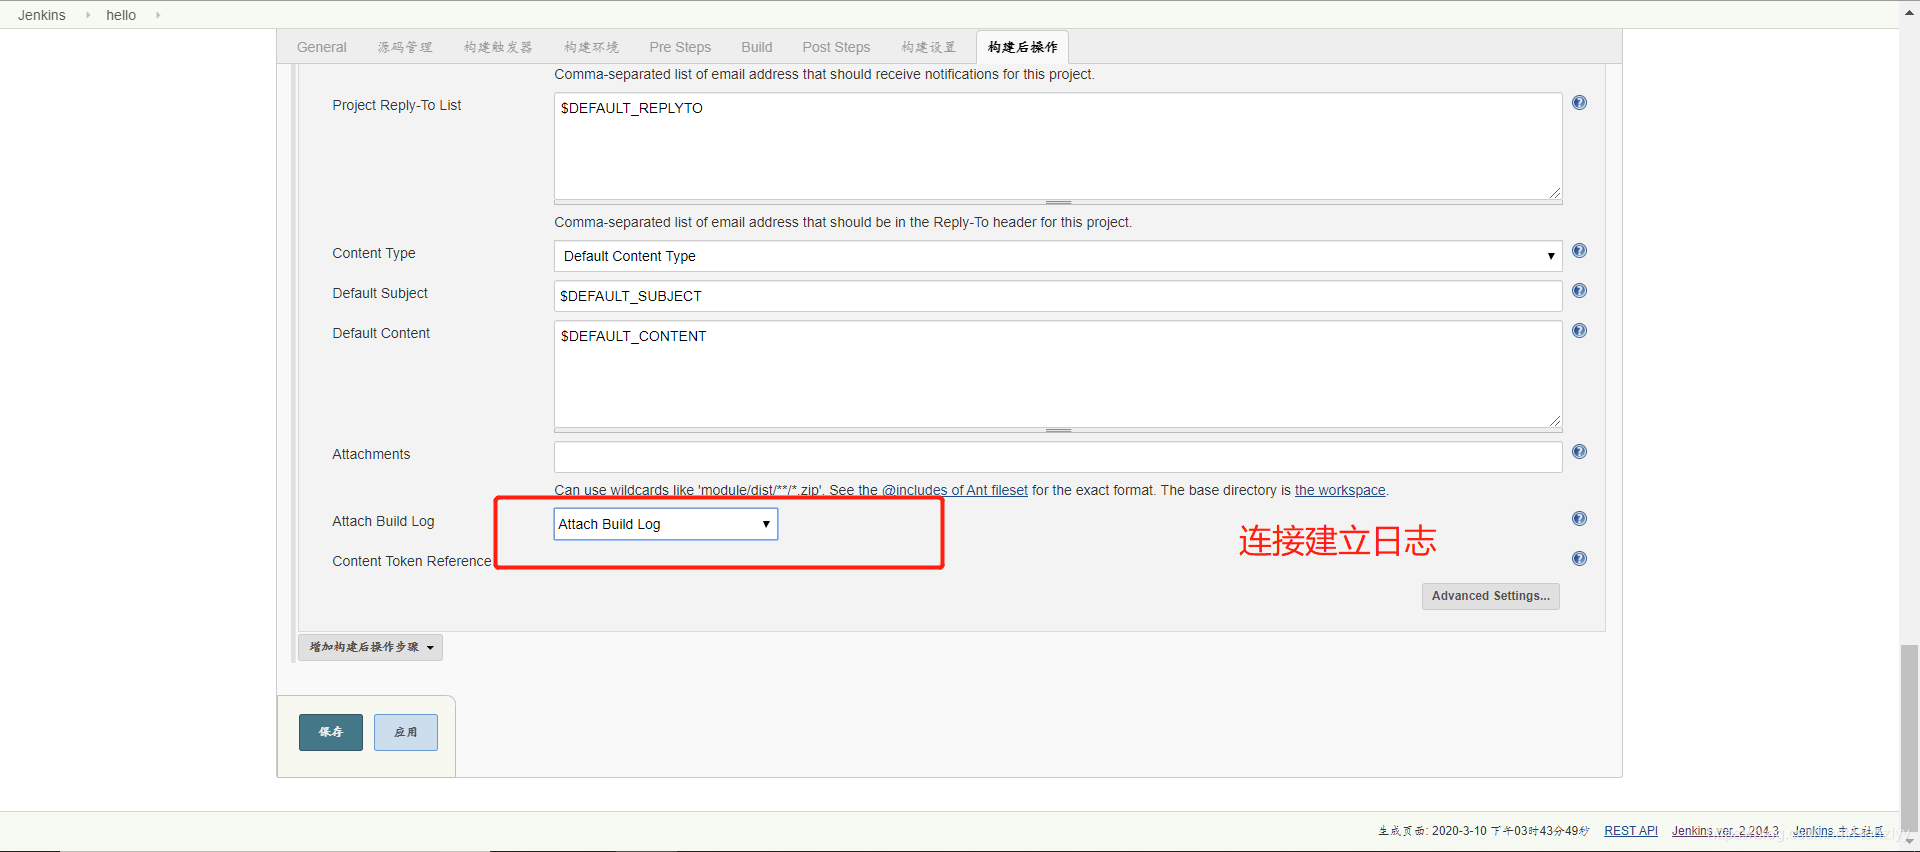Focus the Default Subject field
The height and width of the screenshot is (852, 1920).
pos(1058,296)
